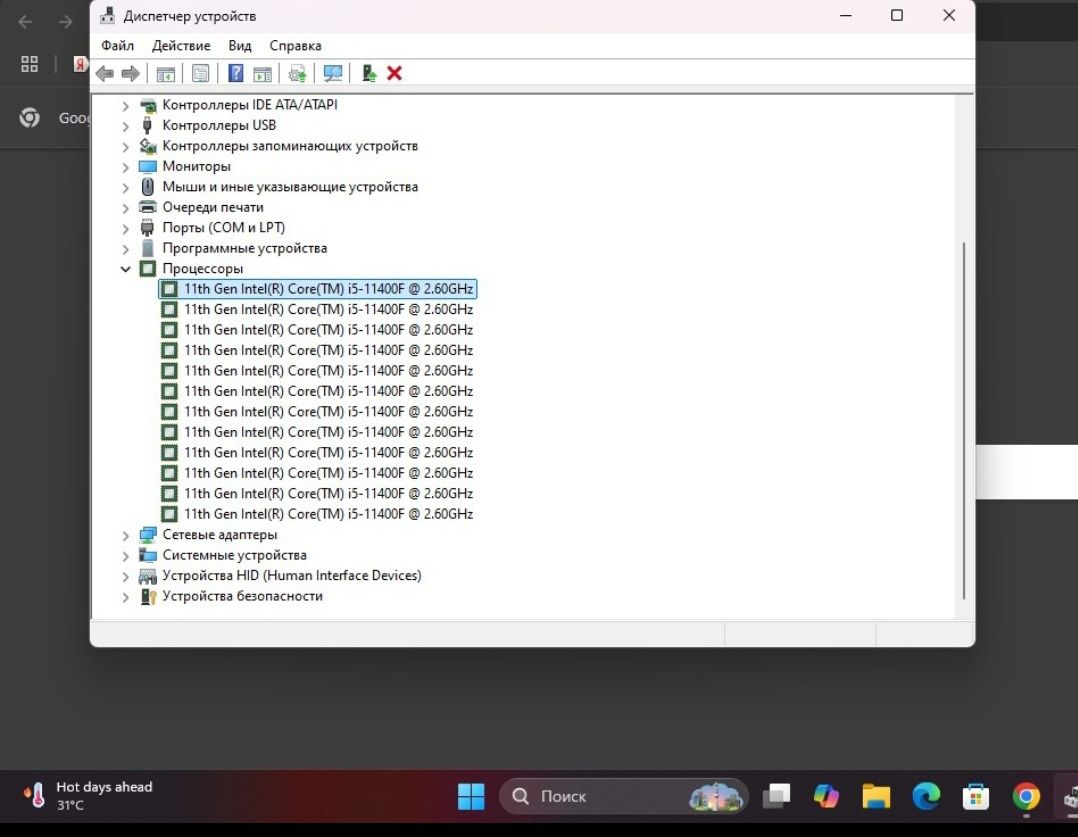Launch Copilot from the taskbar
This screenshot has width=1078, height=837.
pos(826,796)
